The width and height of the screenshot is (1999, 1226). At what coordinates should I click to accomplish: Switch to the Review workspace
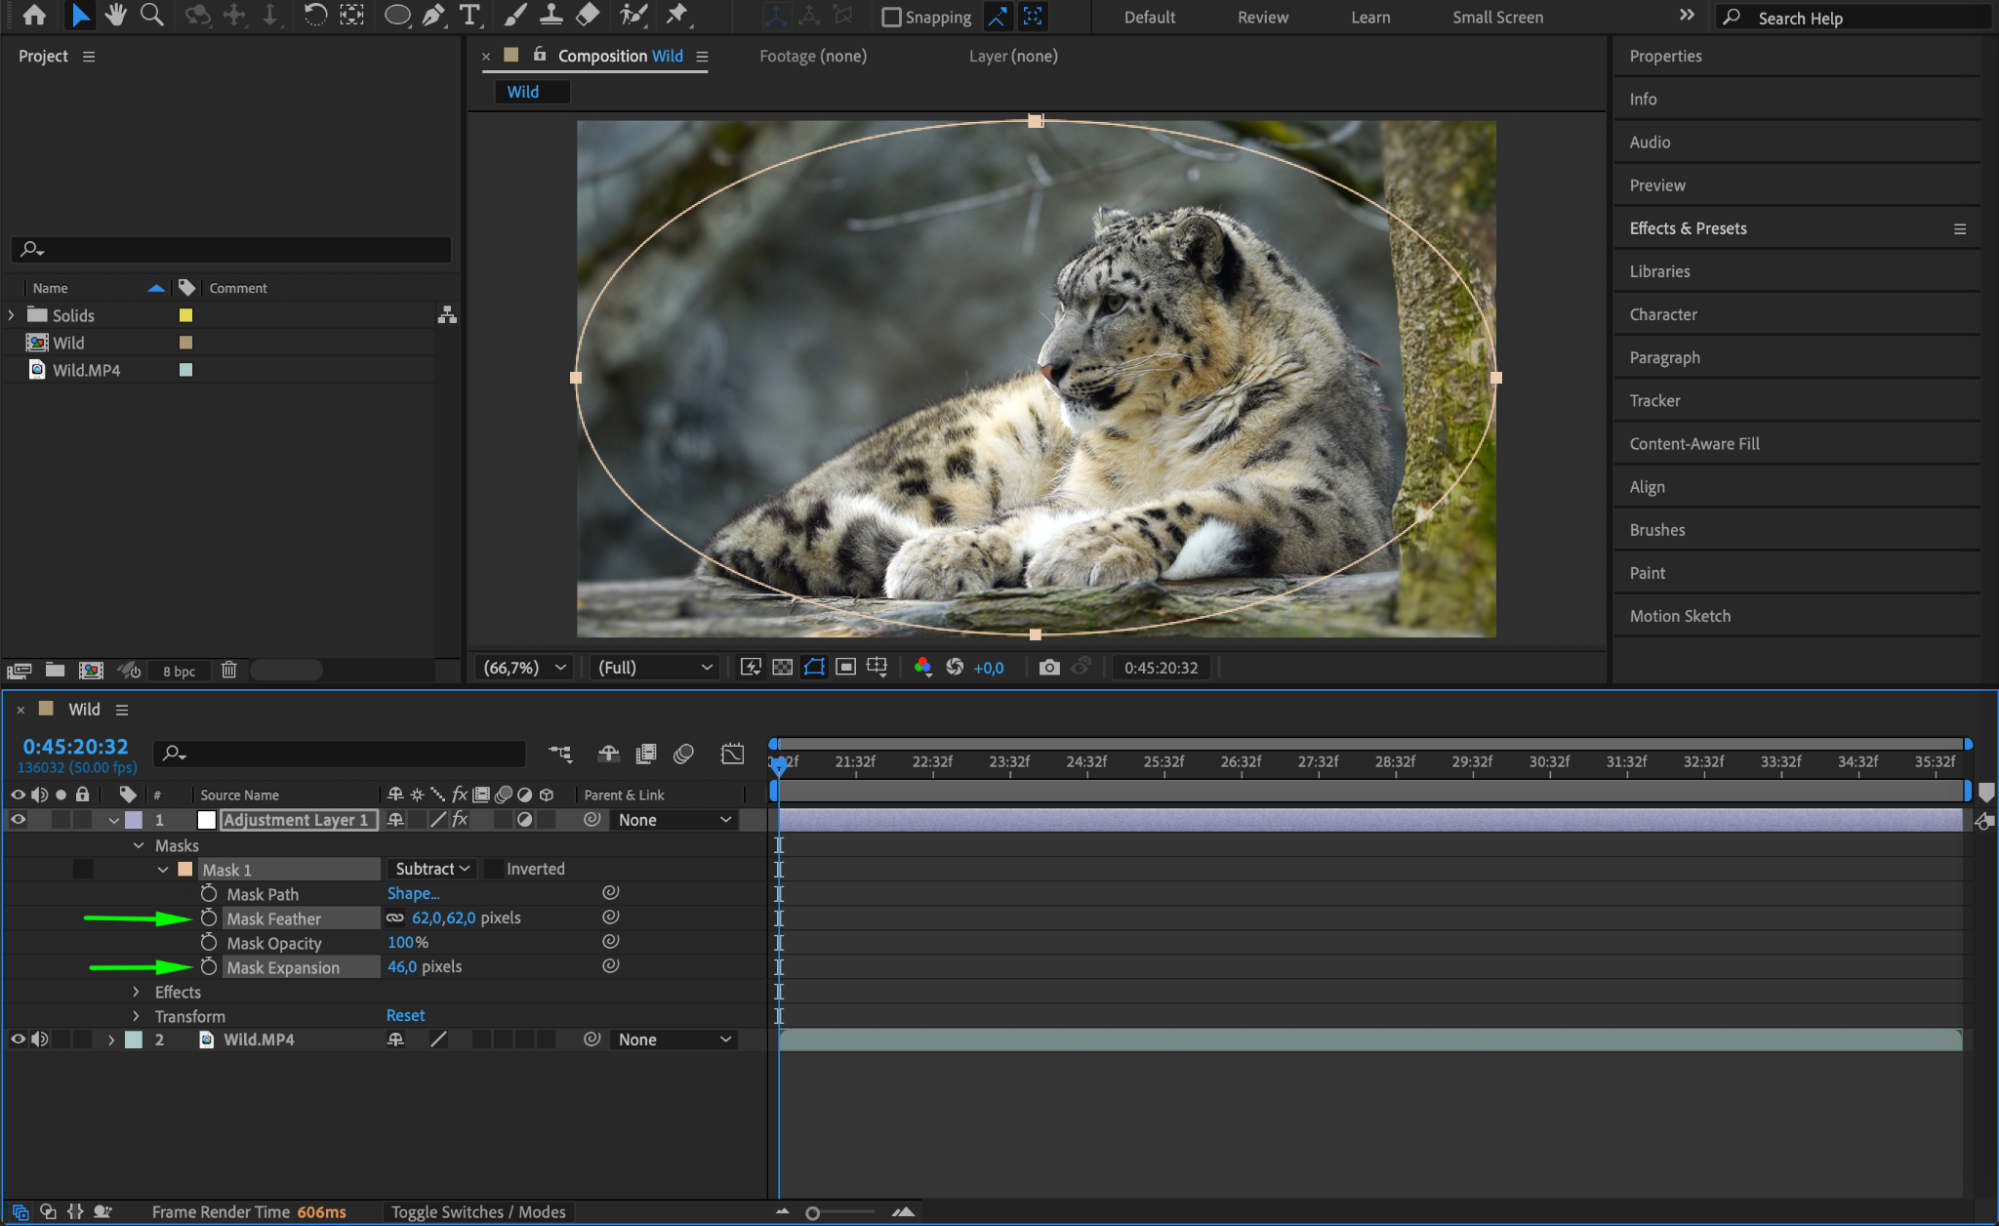[1262, 17]
